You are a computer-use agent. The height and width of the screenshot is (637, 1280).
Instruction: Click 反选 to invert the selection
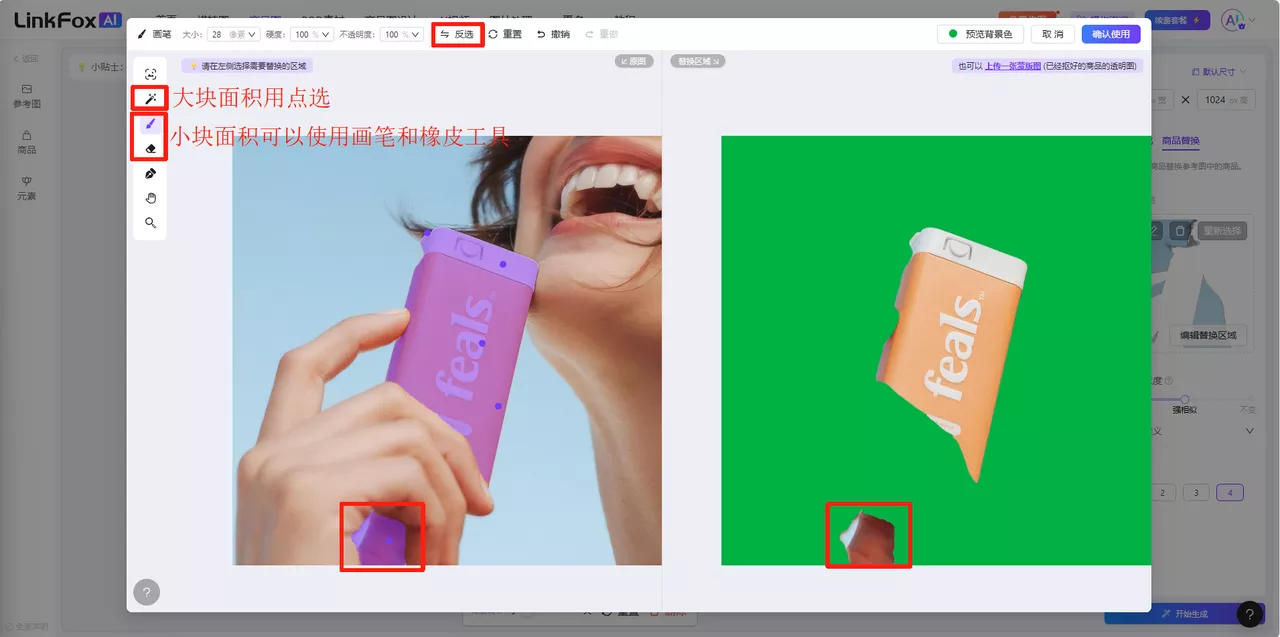click(458, 34)
